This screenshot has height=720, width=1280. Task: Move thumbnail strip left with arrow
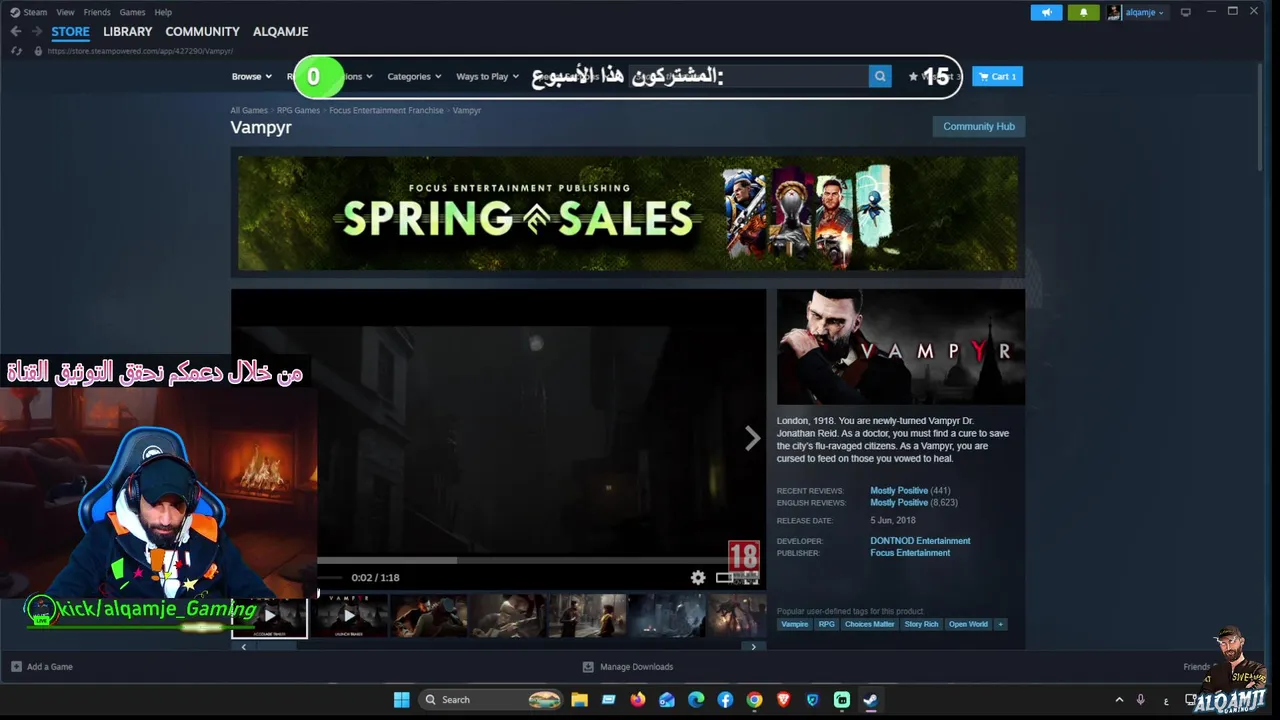243,647
